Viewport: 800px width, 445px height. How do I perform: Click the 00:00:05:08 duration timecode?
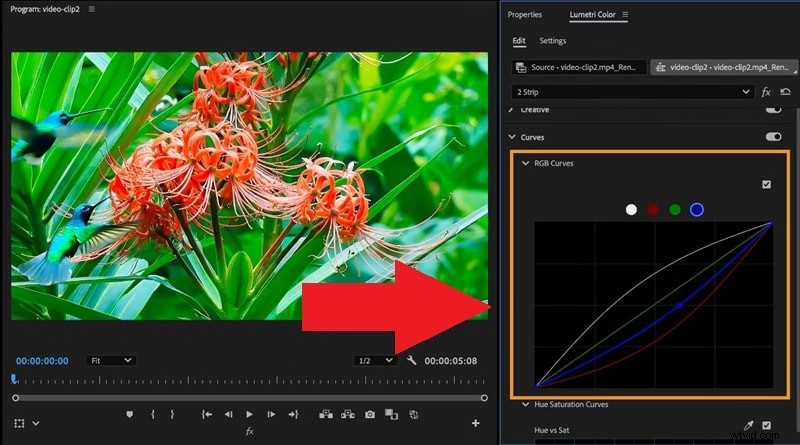(451, 361)
